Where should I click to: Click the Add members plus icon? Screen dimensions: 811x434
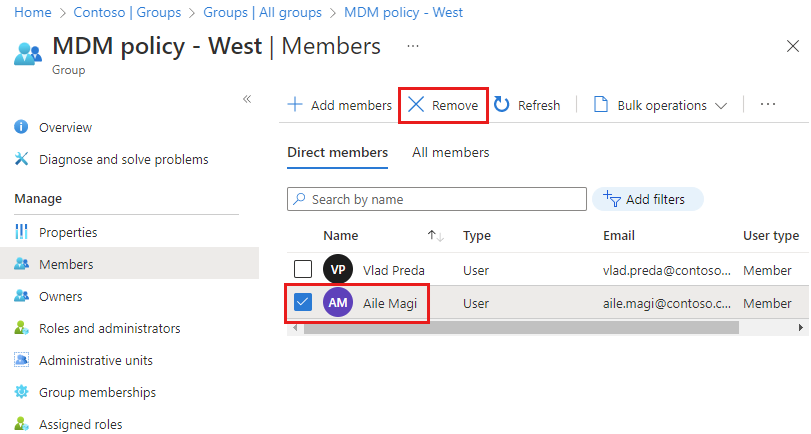click(x=296, y=105)
